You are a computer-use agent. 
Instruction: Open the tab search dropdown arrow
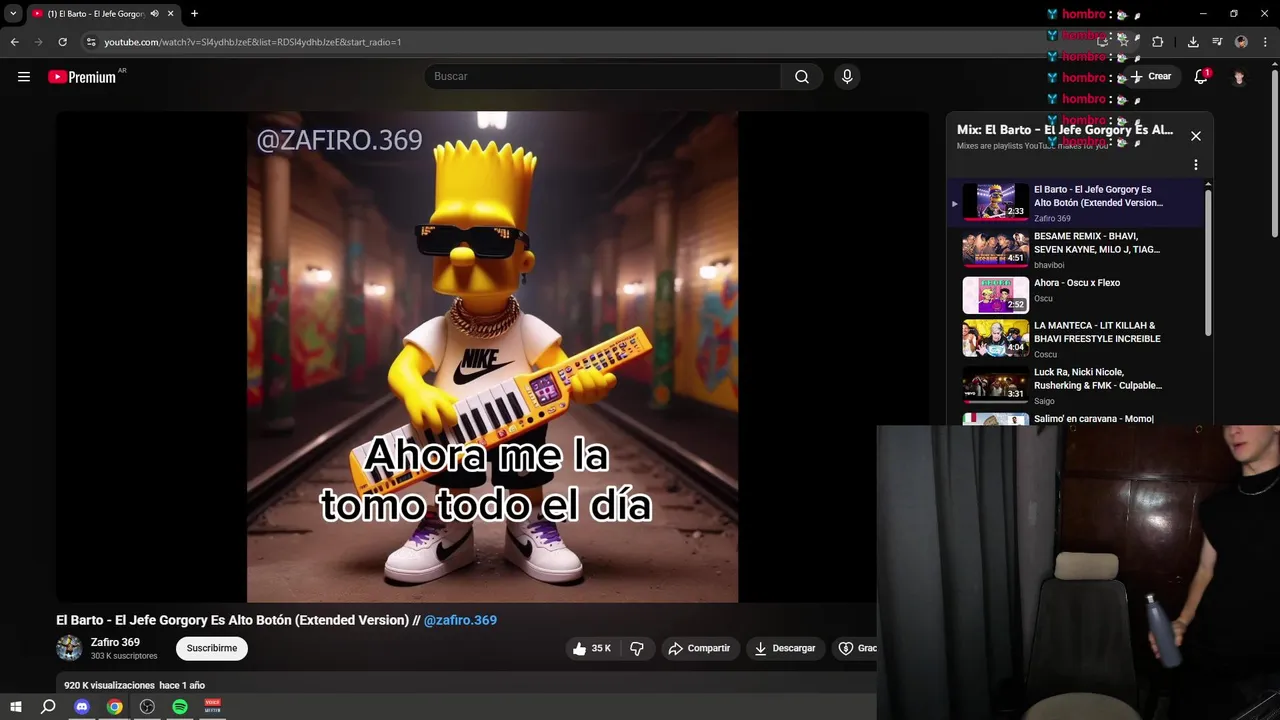pyautogui.click(x=13, y=13)
